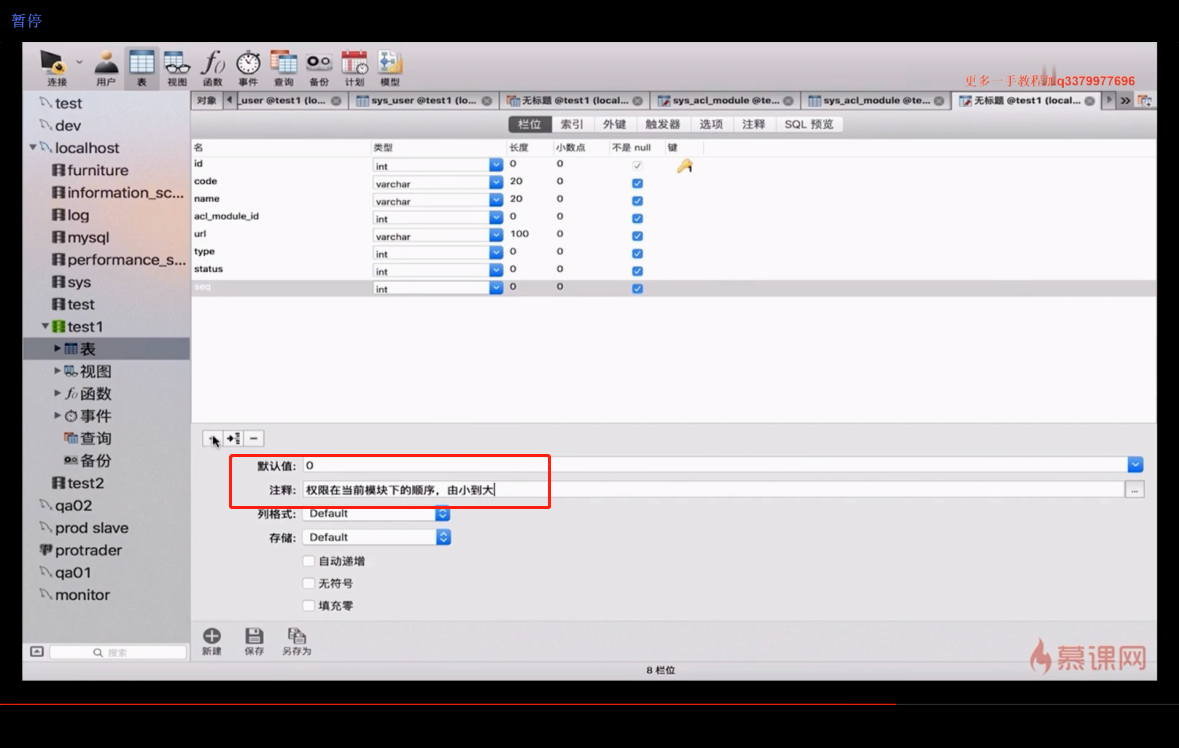The width and height of the screenshot is (1179, 748).
Task: Expand the 视图 views node
Action: (57, 371)
